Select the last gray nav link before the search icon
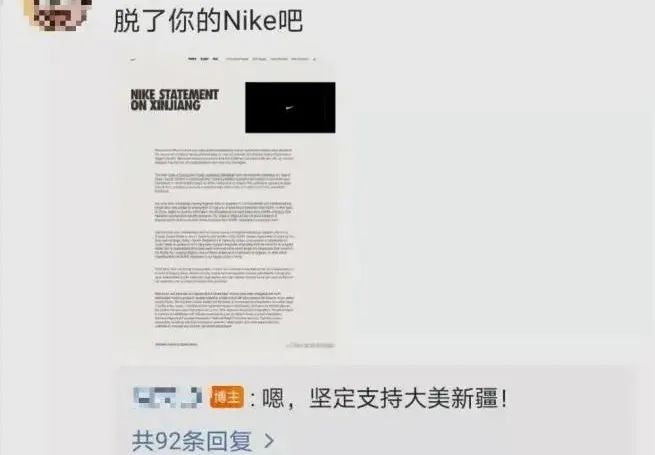 tap(300, 59)
